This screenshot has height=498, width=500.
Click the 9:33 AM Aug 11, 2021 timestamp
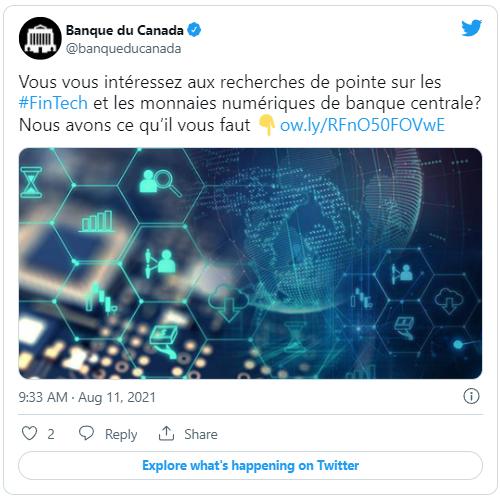point(87,397)
